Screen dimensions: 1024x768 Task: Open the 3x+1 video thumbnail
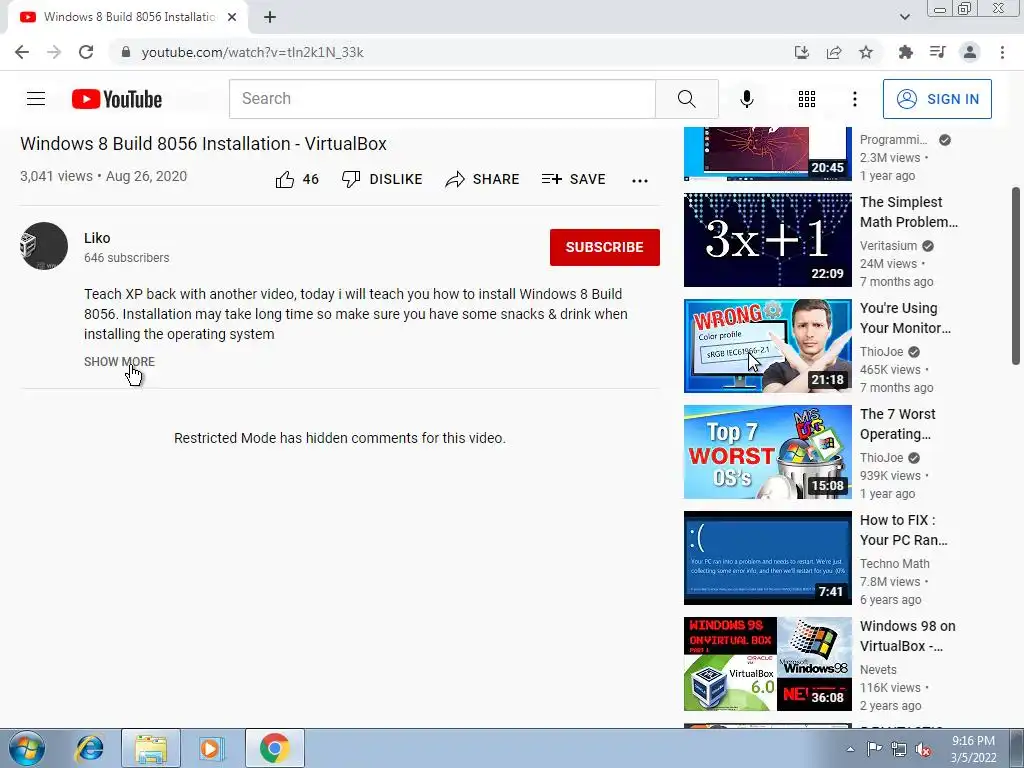[767, 240]
